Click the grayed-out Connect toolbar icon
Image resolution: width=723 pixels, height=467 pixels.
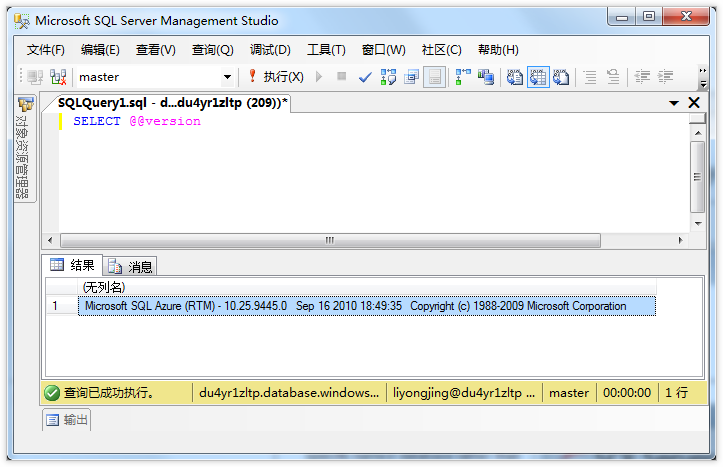click(x=35, y=77)
